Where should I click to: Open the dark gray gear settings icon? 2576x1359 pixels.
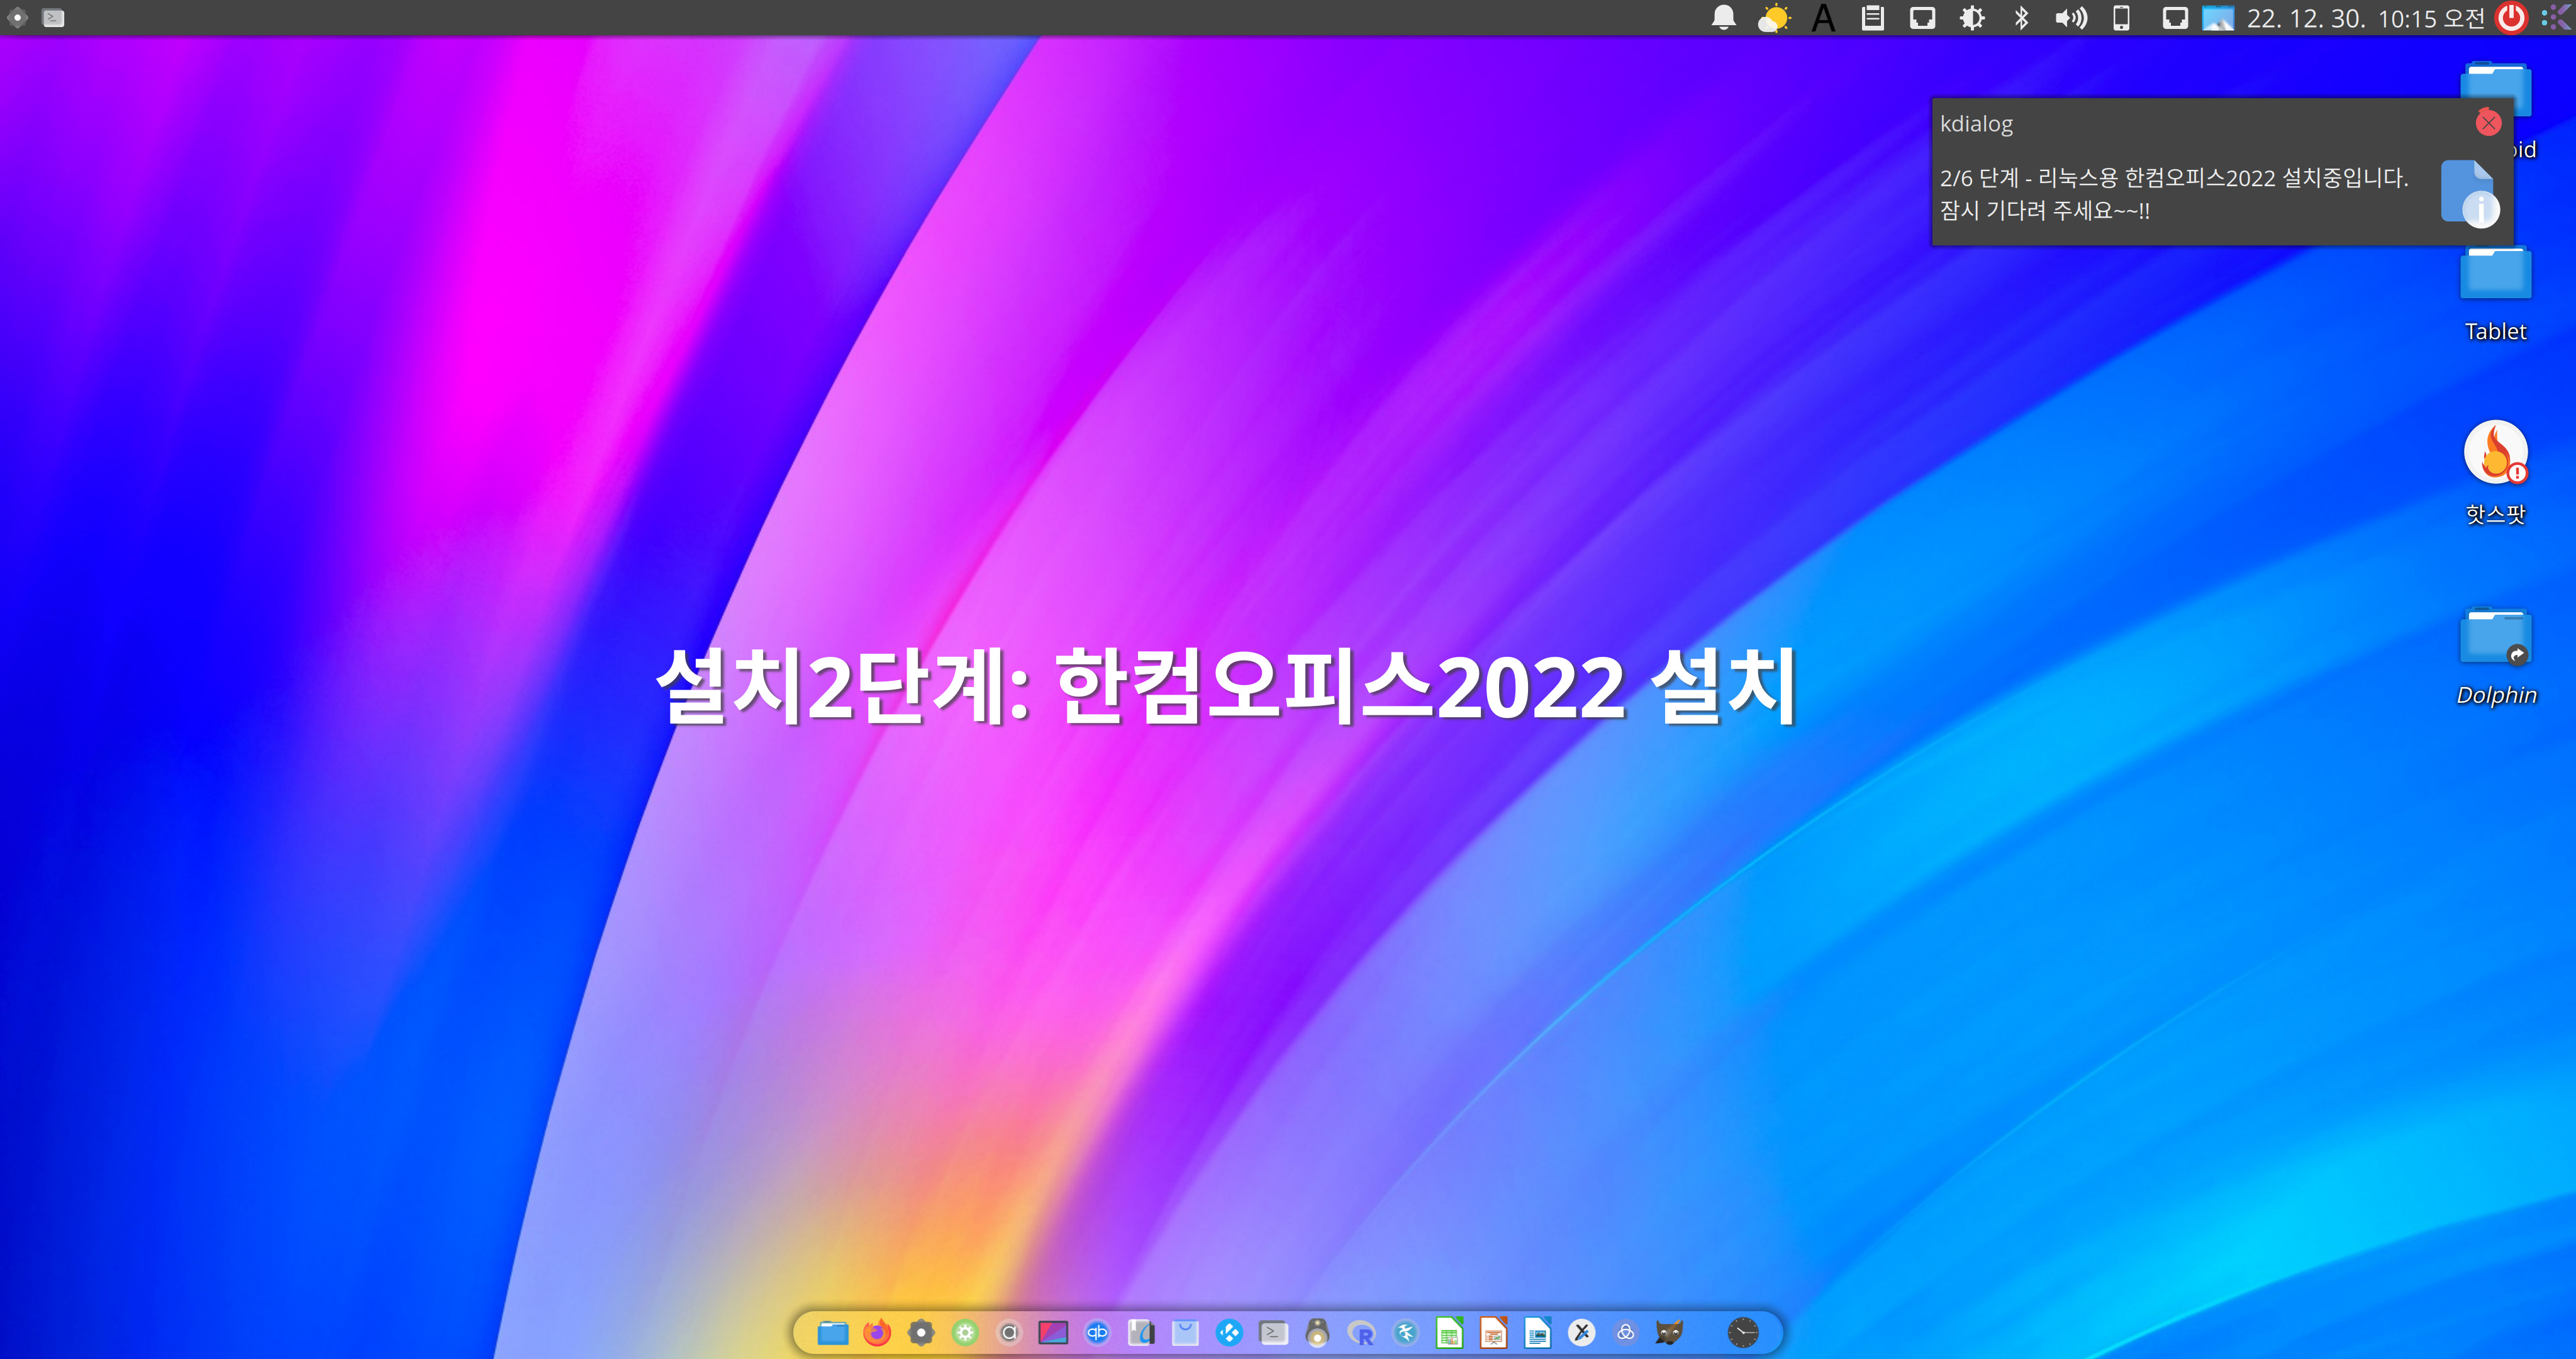pos(921,1332)
